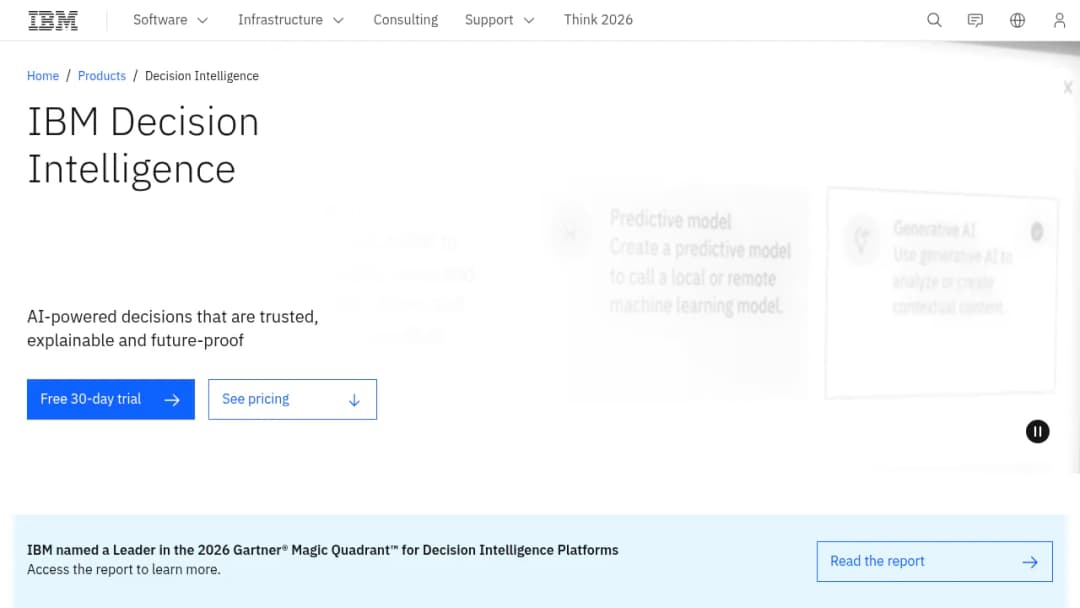Screen dimensions: 1080x608
Task: Click the Generative AI card in hero
Action: coord(942,293)
